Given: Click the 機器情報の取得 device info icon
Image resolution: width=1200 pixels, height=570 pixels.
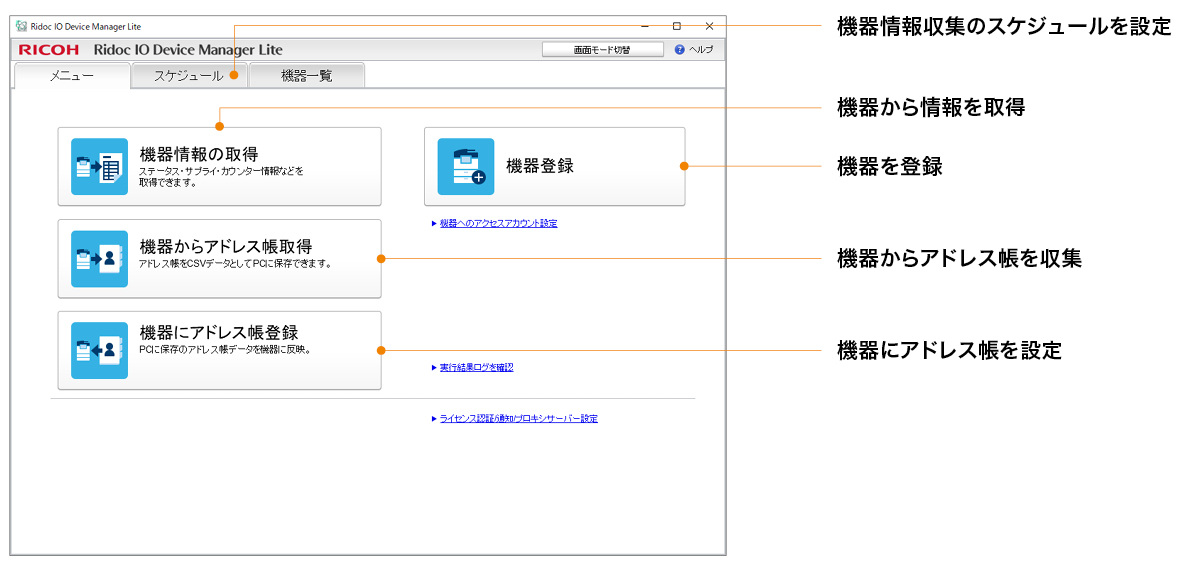Looking at the screenshot, I should 99,166.
